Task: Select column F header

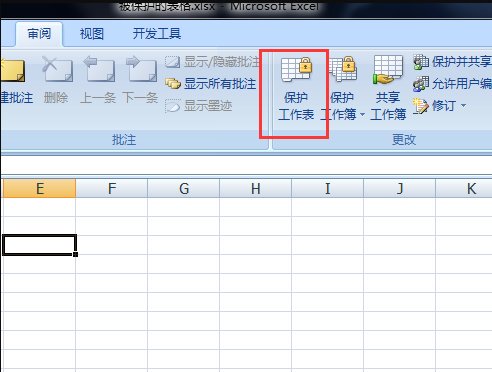Action: click(112, 189)
